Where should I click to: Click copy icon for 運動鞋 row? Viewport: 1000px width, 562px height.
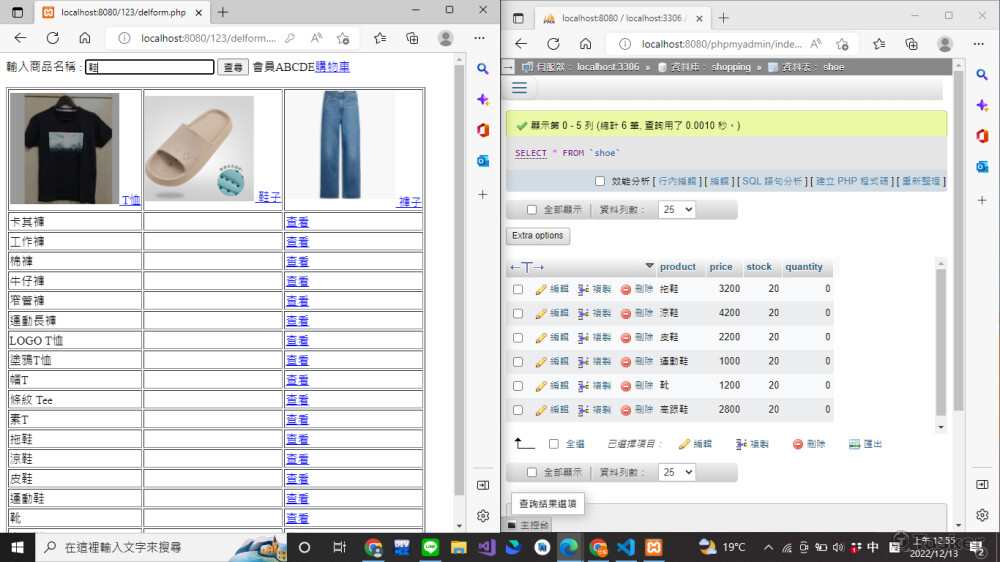(583, 362)
